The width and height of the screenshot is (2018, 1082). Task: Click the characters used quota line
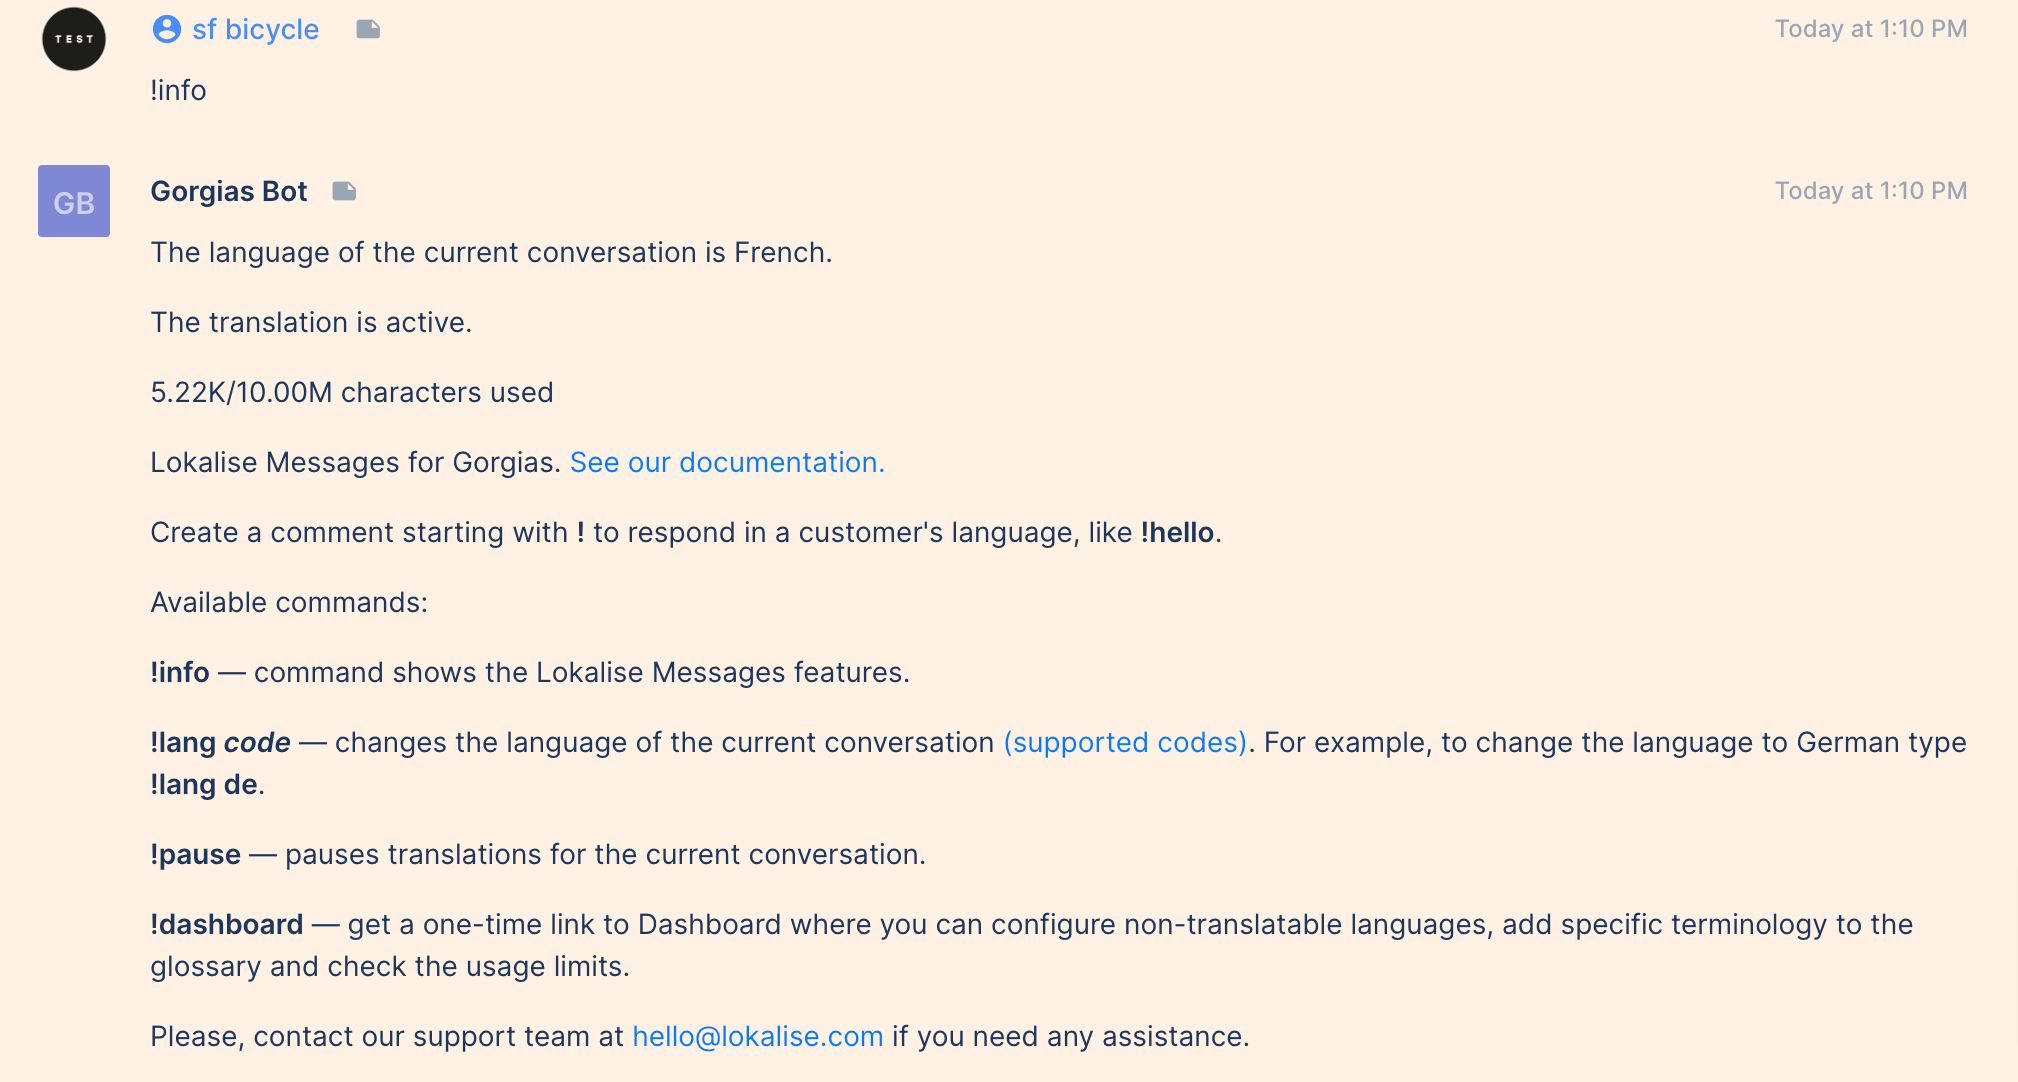[351, 392]
